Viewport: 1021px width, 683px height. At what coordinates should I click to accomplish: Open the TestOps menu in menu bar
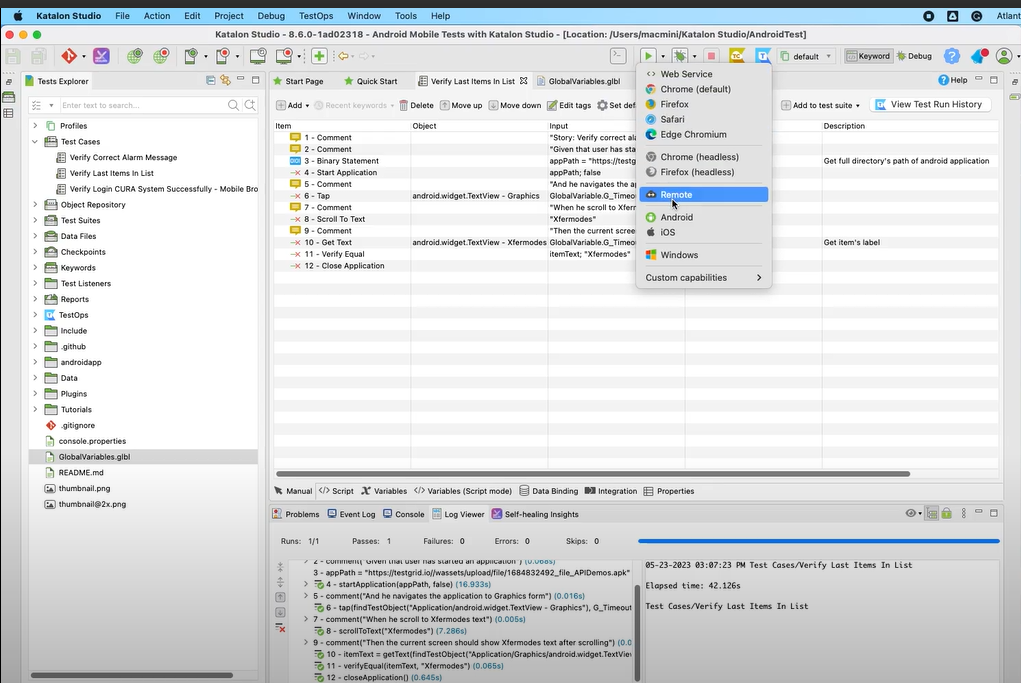point(316,16)
